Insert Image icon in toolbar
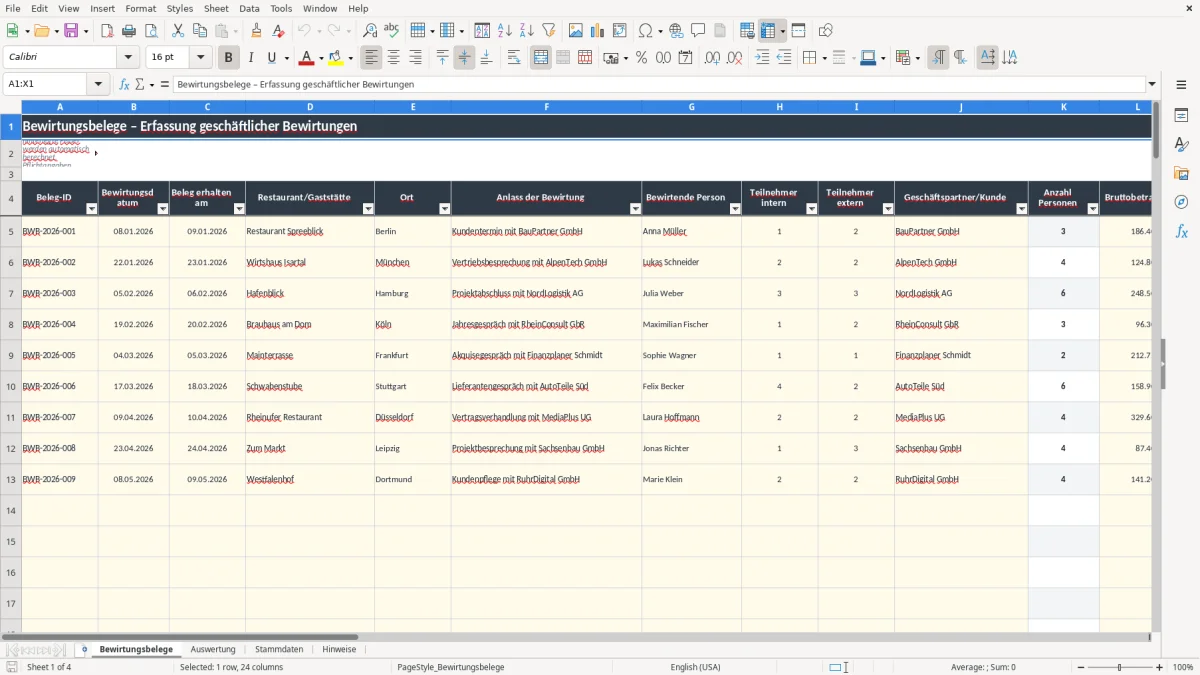 (576, 31)
